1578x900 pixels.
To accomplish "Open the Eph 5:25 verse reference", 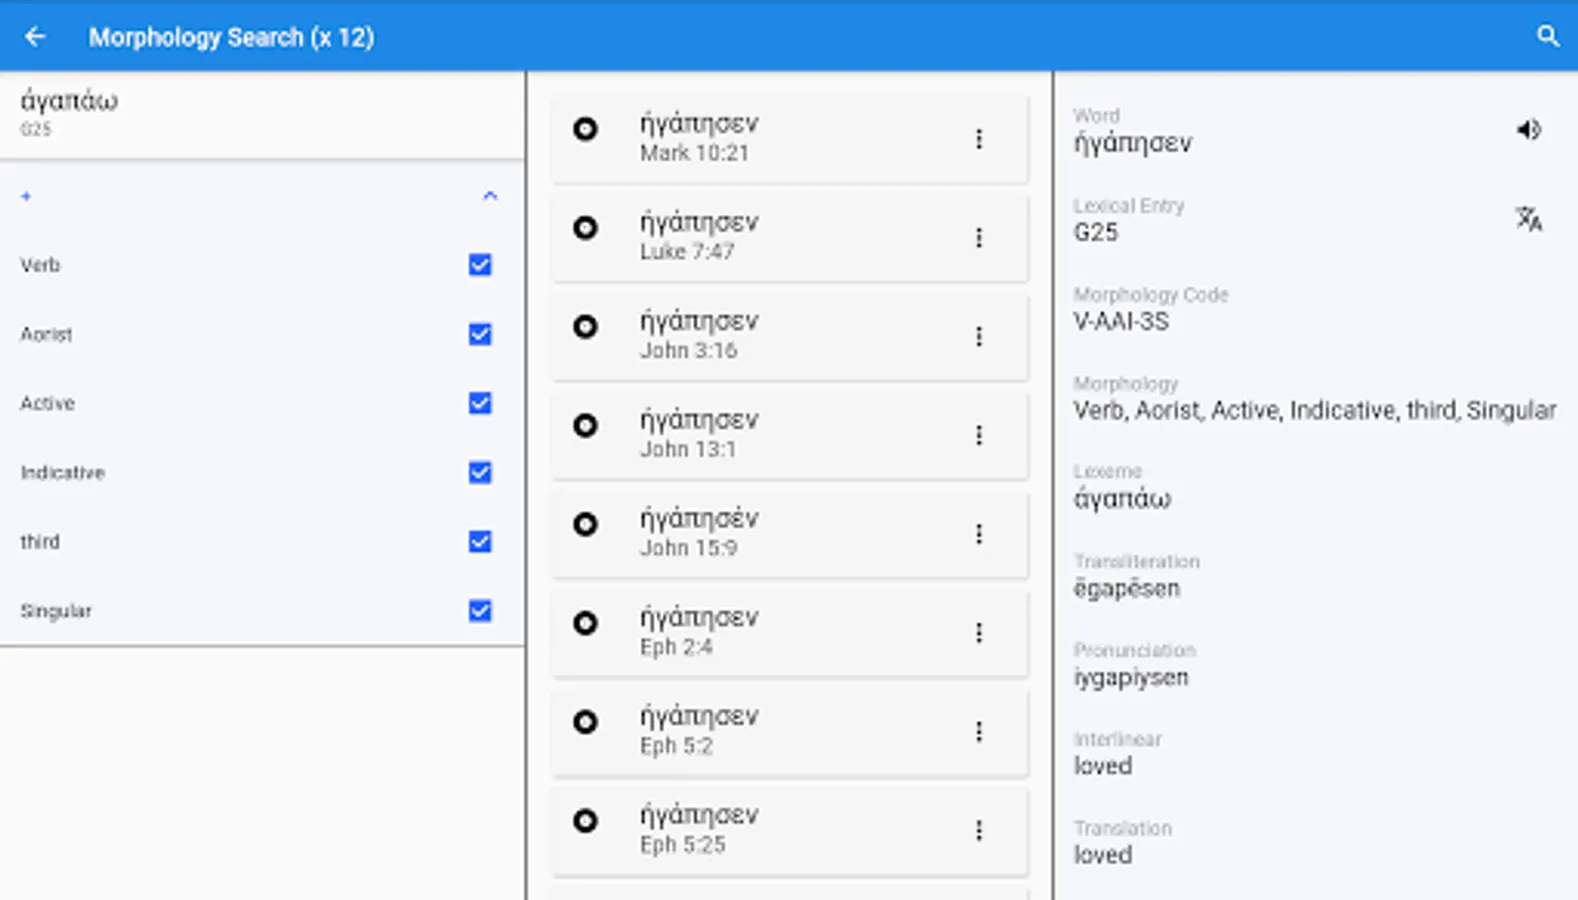I will (x=683, y=845).
